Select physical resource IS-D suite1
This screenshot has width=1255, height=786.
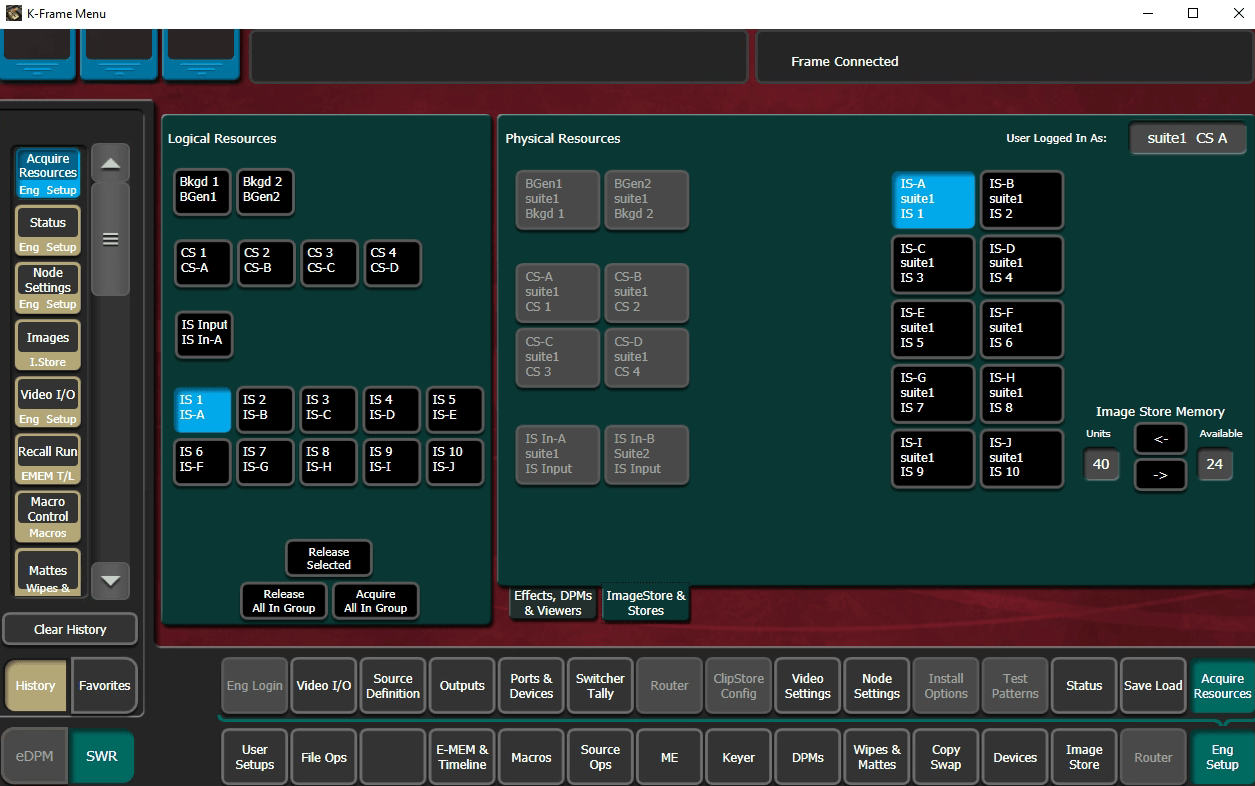click(x=1021, y=264)
